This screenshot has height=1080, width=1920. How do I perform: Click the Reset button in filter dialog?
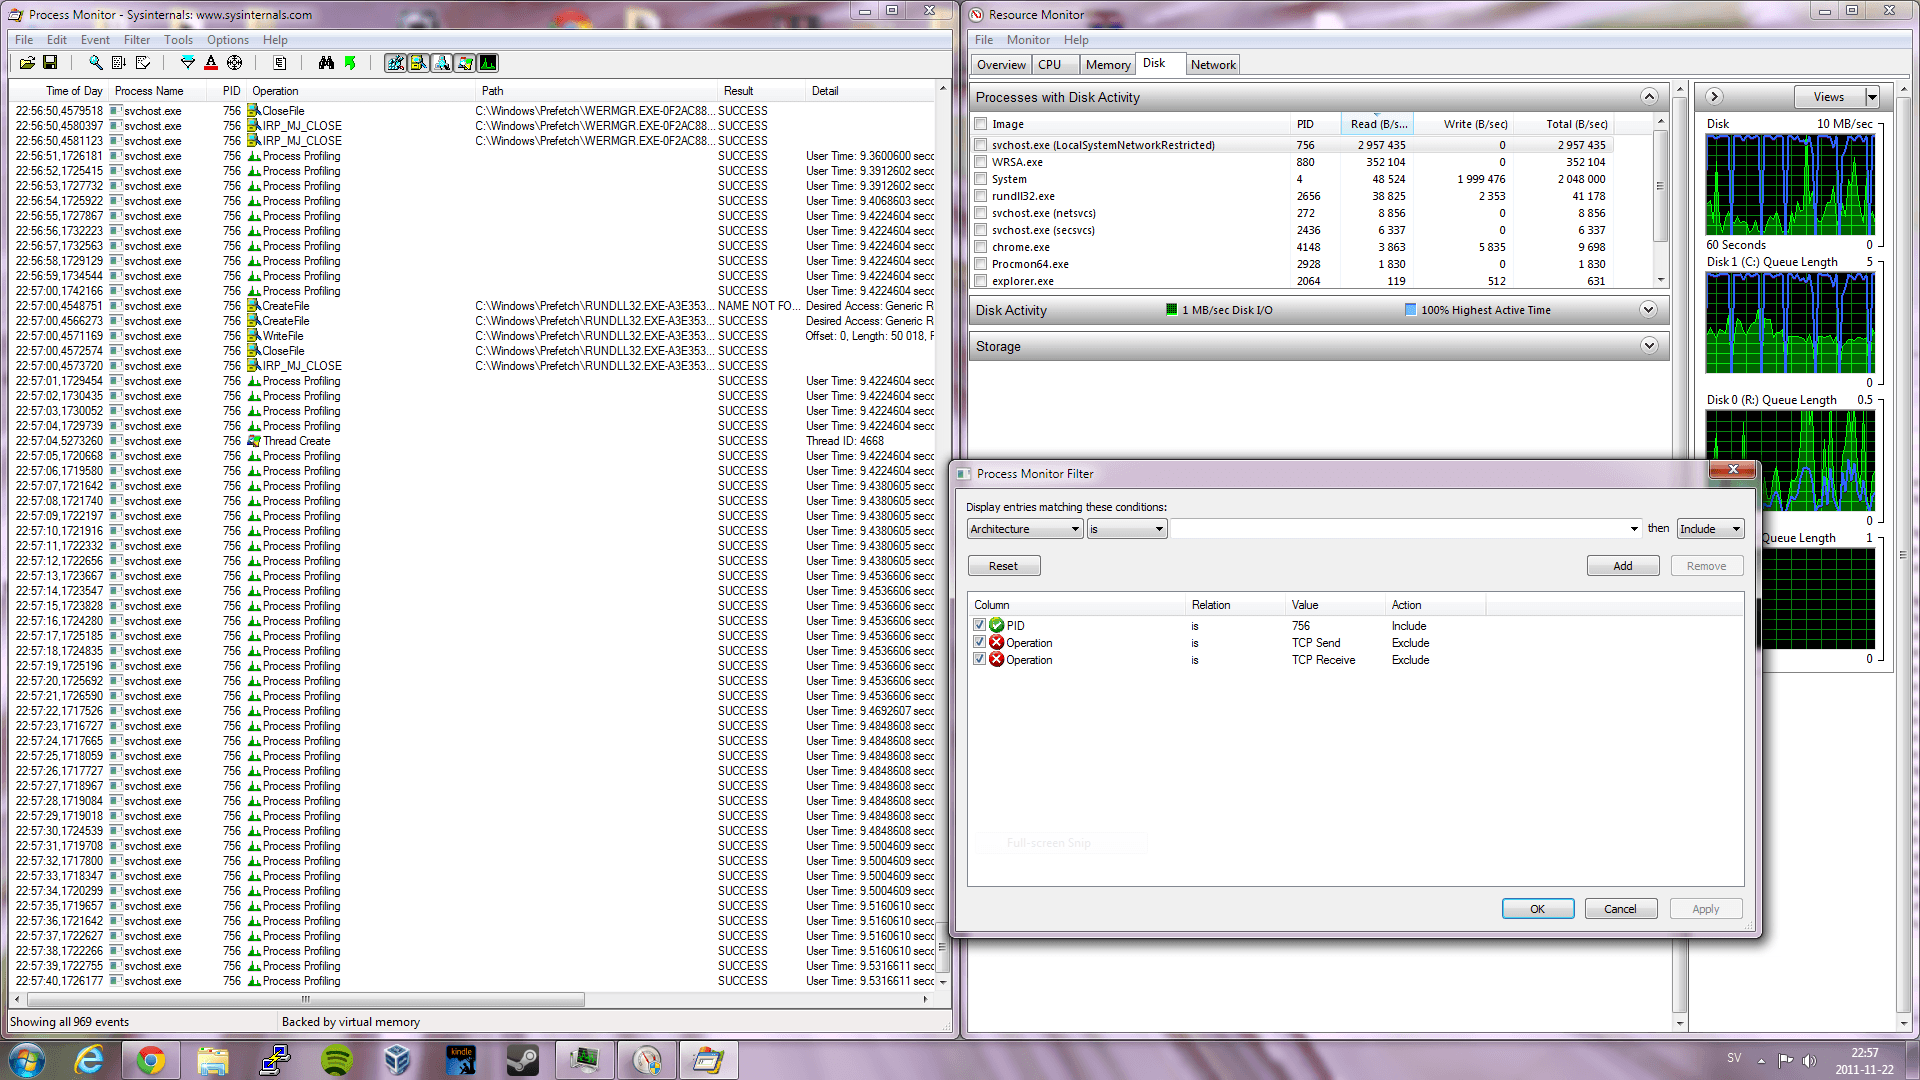click(1003, 566)
